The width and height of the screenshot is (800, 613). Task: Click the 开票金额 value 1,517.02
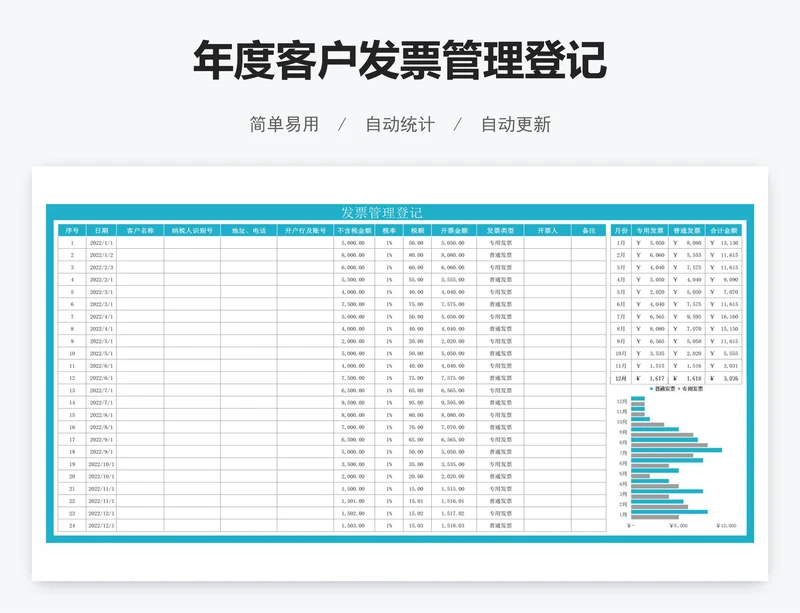(453, 513)
